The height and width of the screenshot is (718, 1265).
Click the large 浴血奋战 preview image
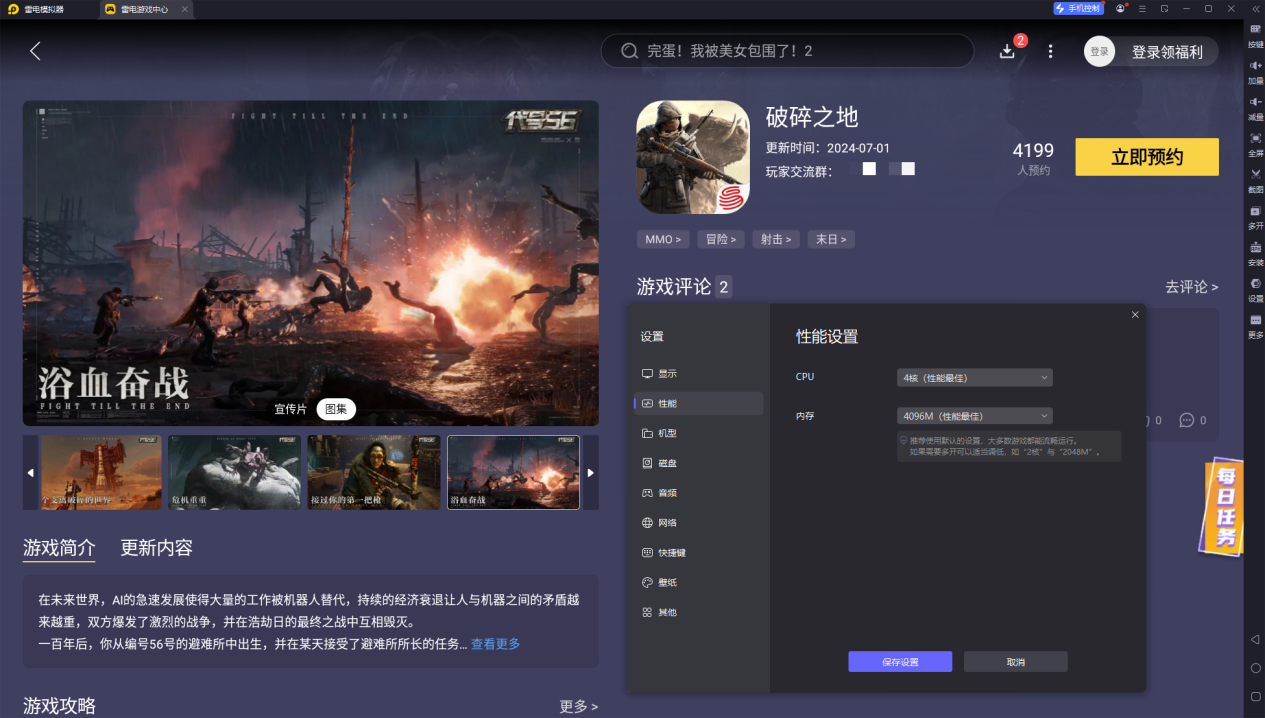311,263
